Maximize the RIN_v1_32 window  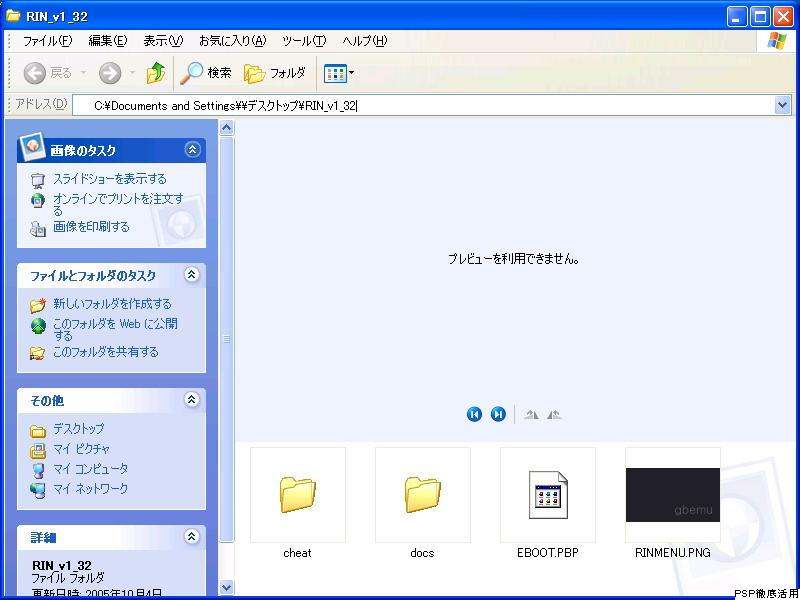761,17
